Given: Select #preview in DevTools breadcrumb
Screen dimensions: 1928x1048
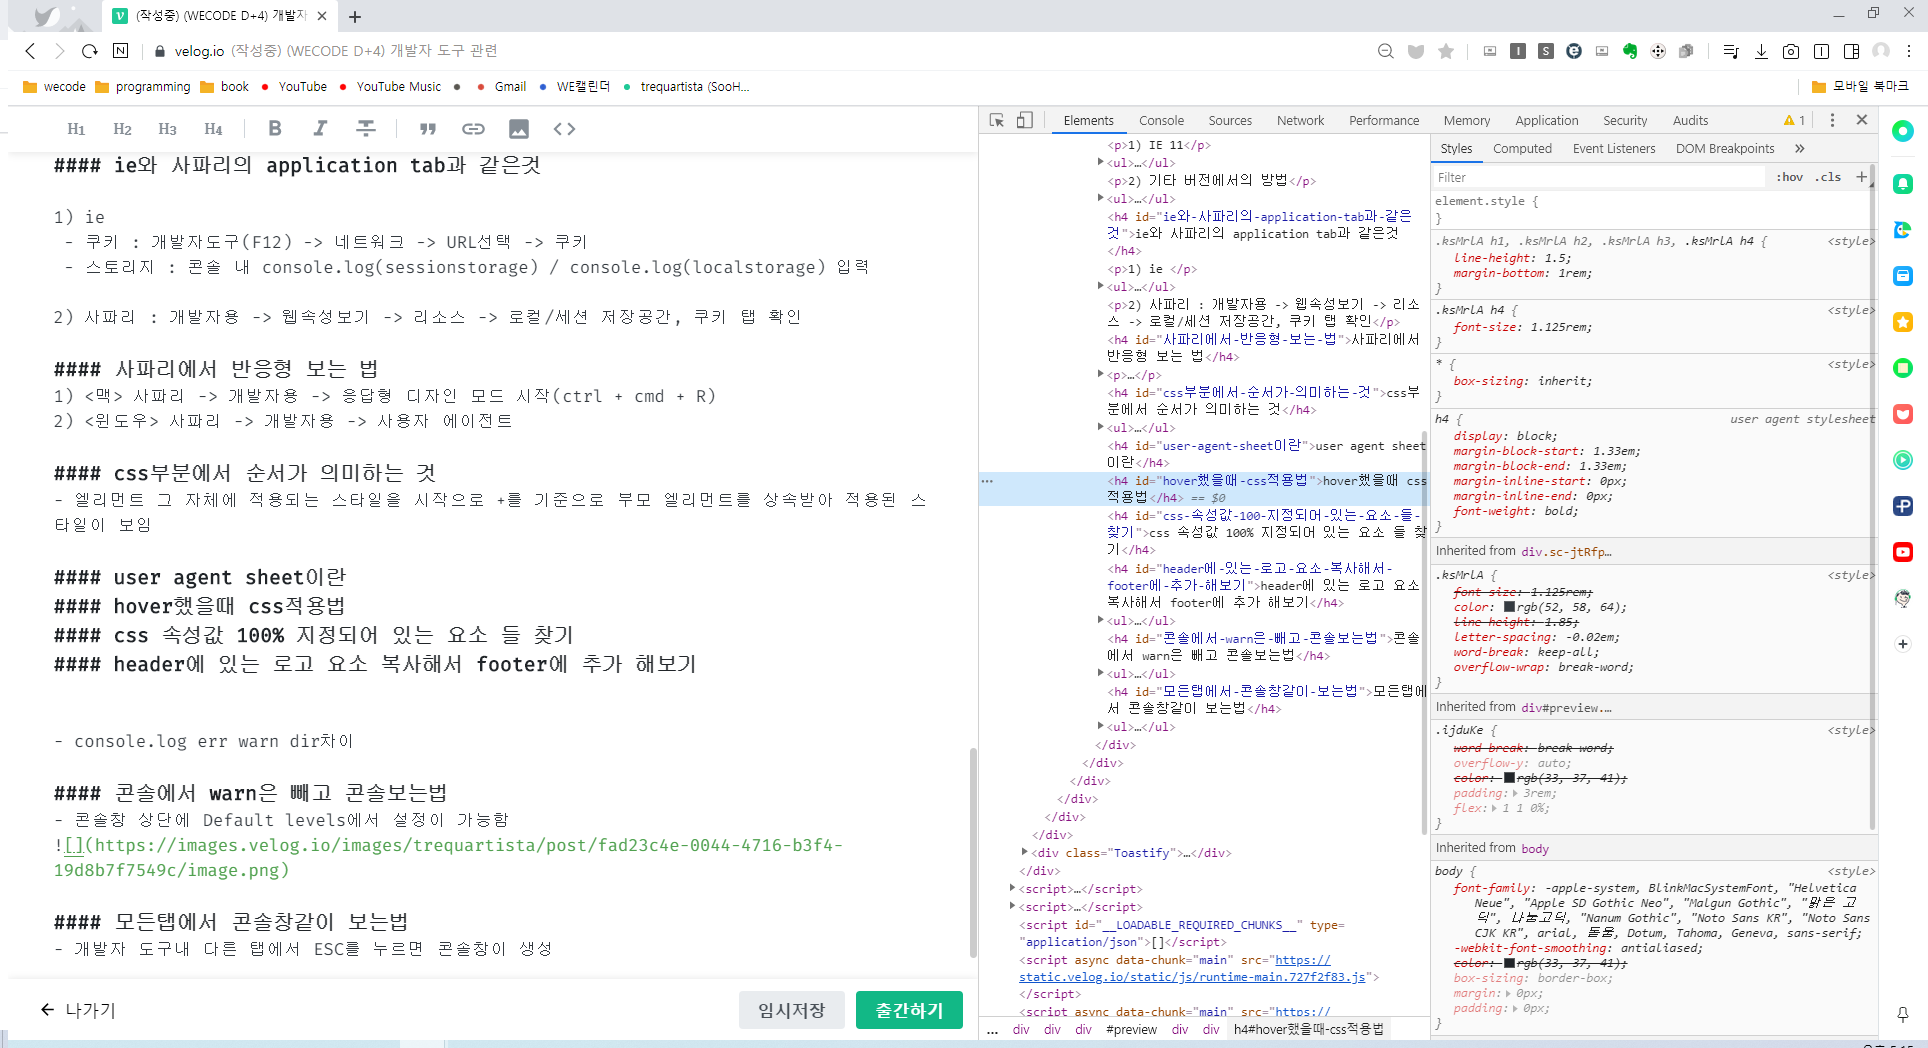Looking at the screenshot, I should point(1131,1029).
